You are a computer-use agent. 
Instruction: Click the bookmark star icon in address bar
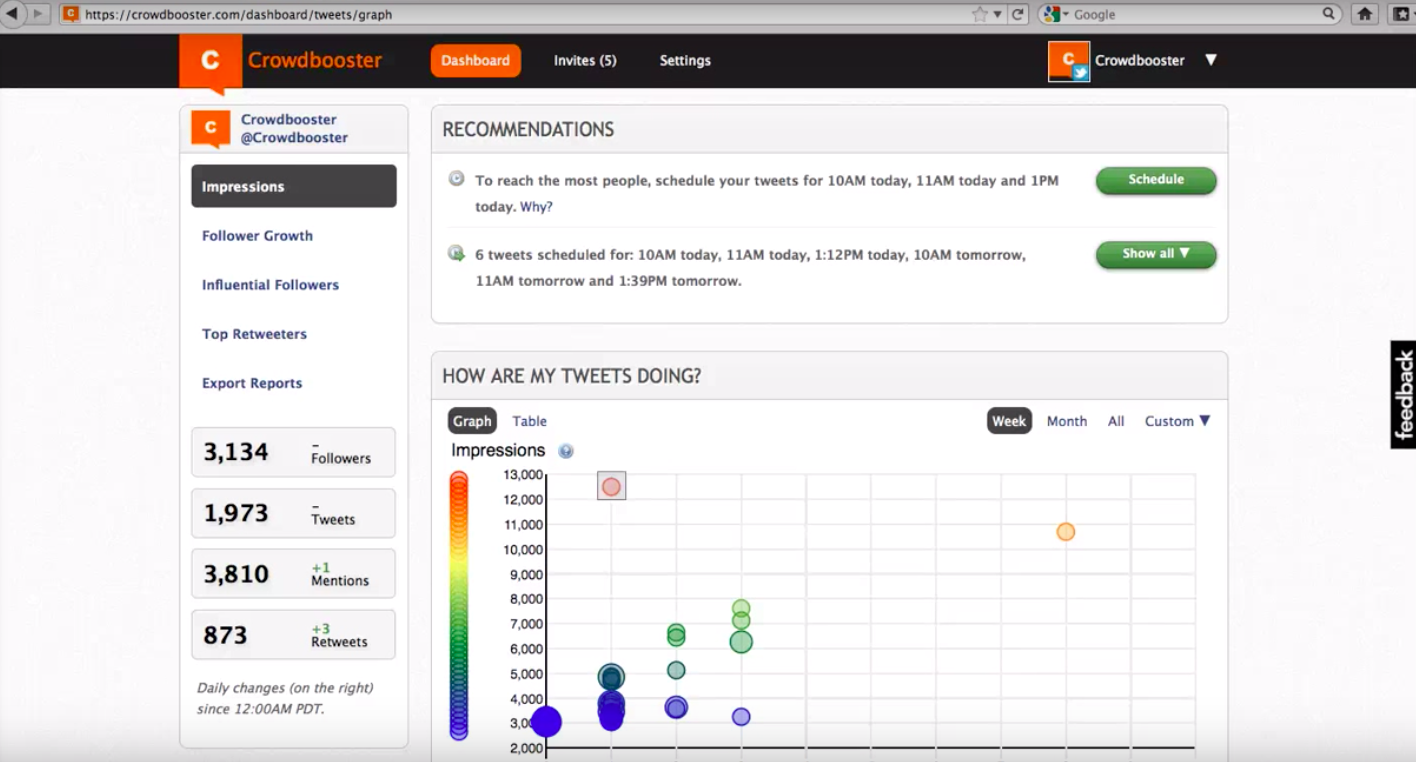coord(980,14)
